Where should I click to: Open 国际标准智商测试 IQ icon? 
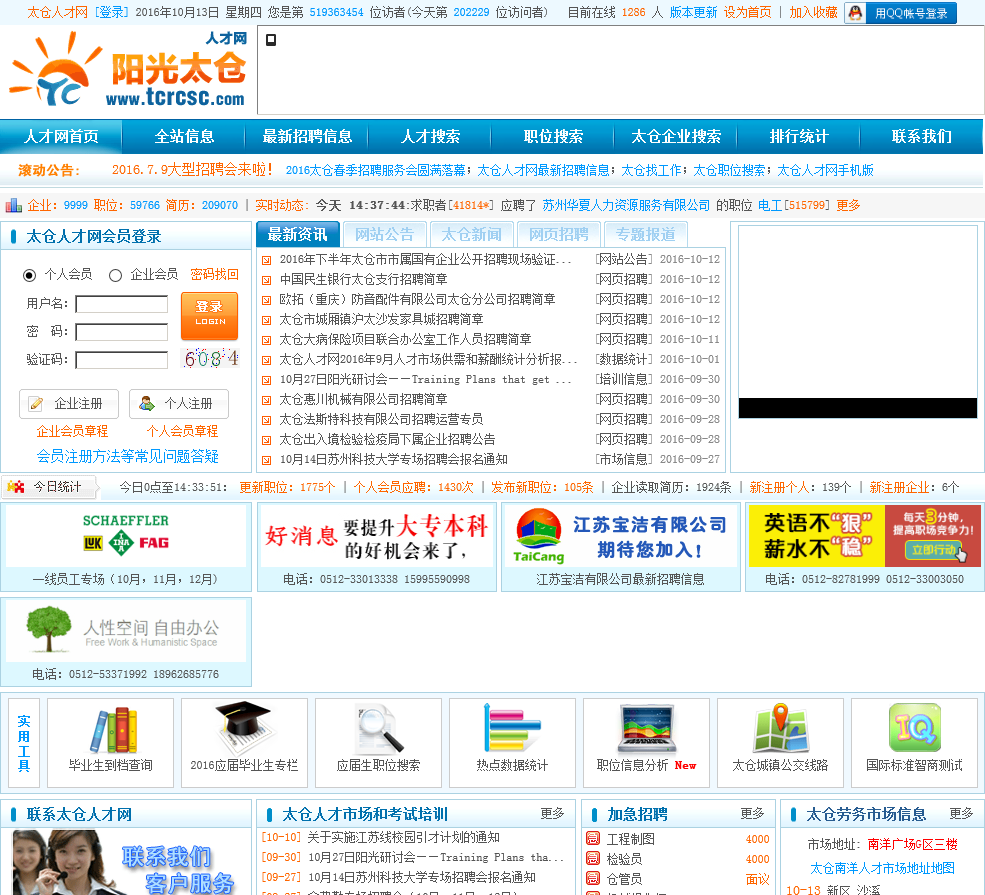click(x=915, y=727)
